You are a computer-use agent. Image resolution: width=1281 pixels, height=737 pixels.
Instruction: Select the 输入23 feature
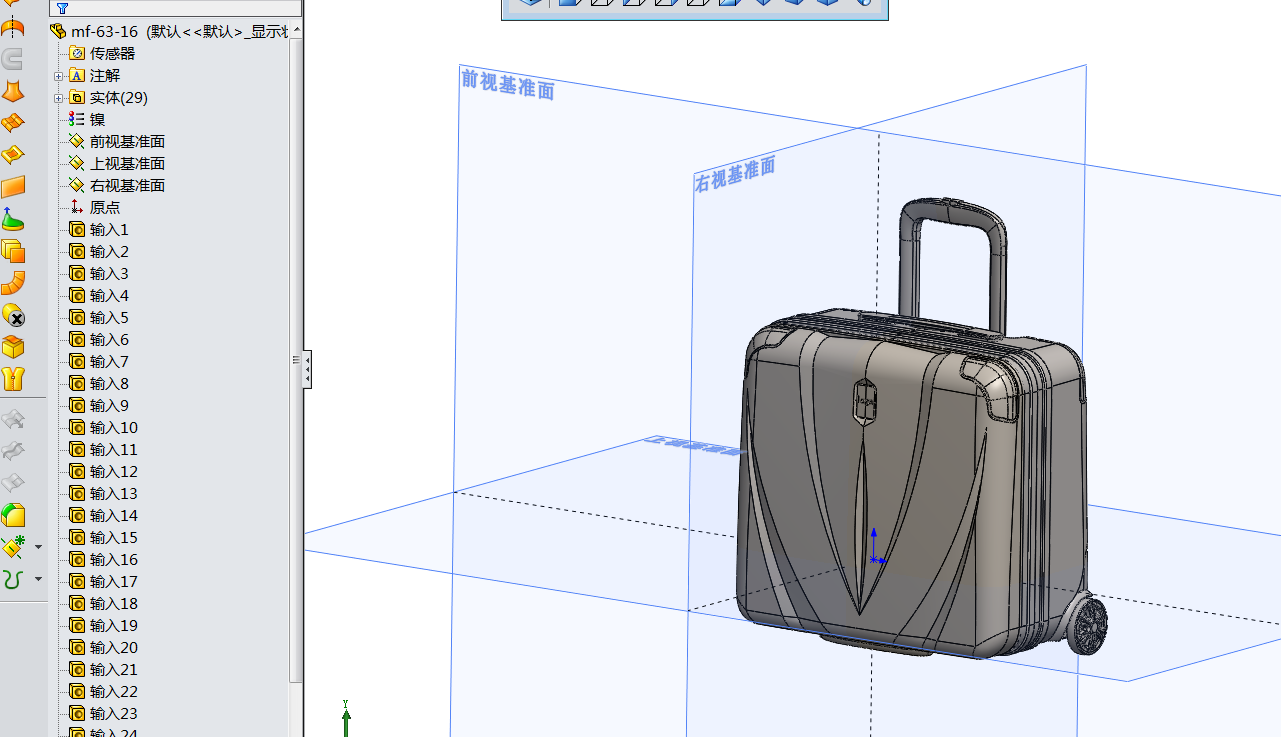[104, 714]
